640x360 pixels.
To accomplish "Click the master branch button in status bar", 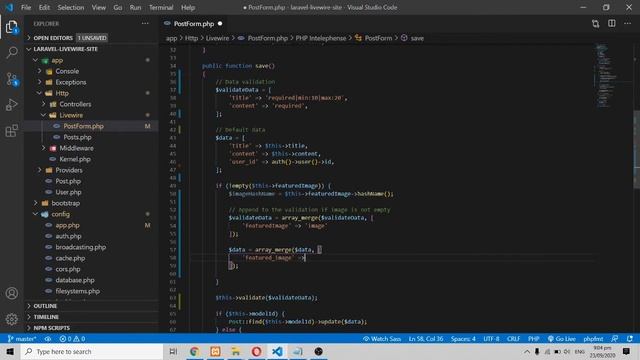I will [x=22, y=339].
